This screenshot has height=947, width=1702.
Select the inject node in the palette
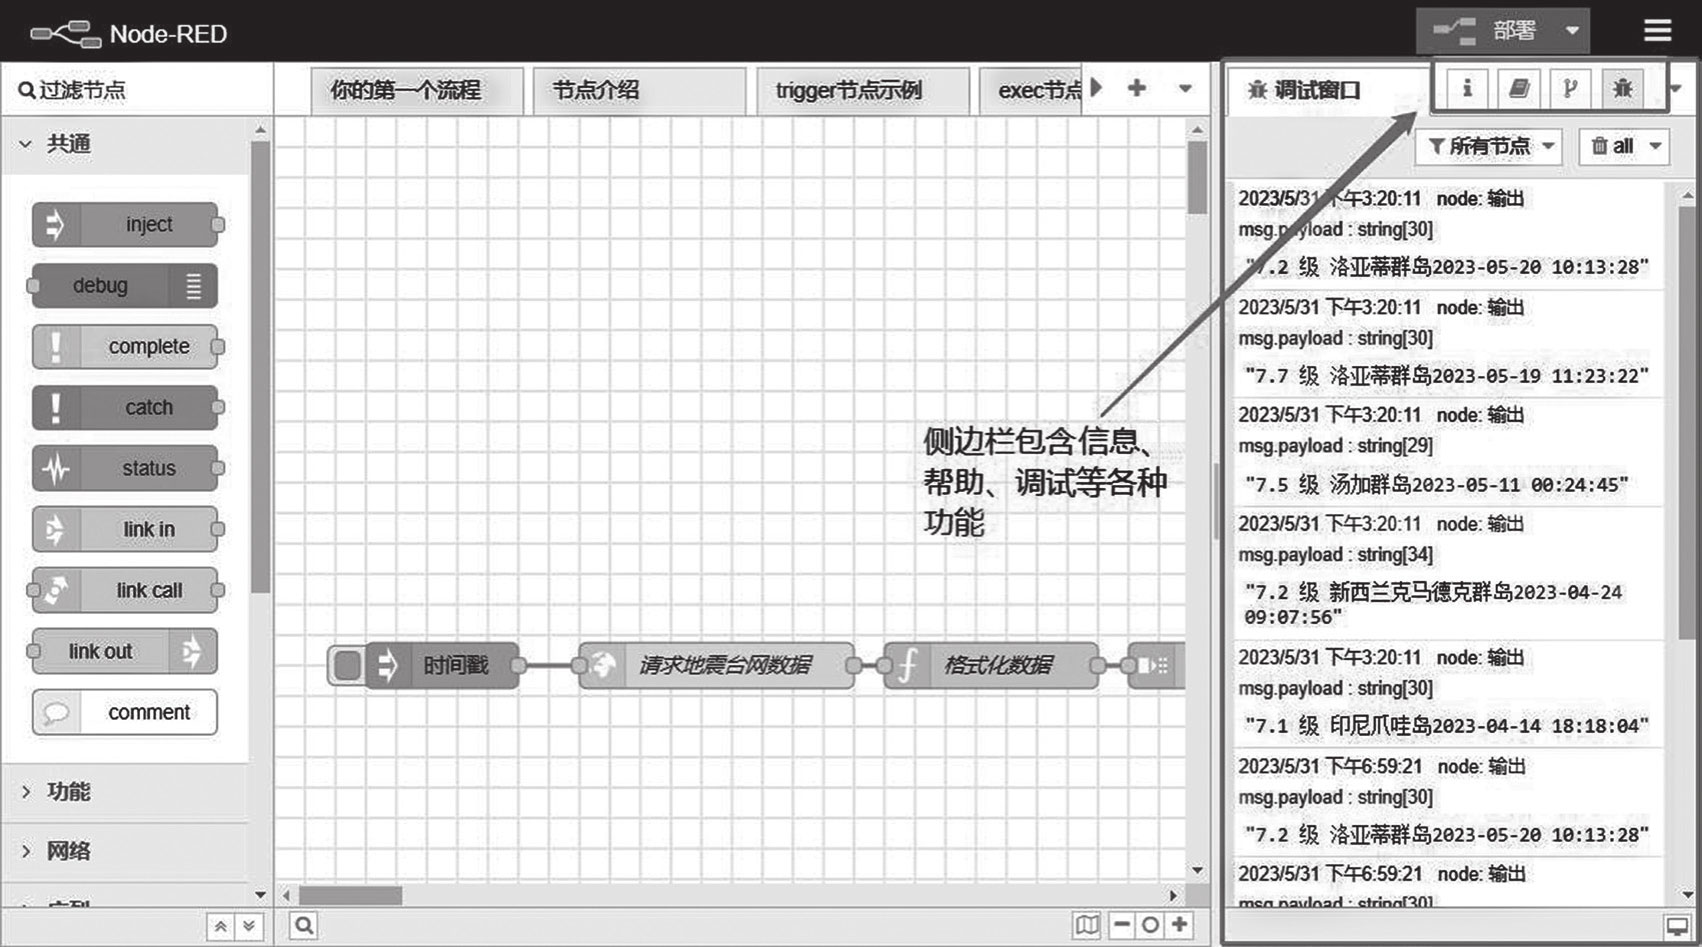pos(125,224)
